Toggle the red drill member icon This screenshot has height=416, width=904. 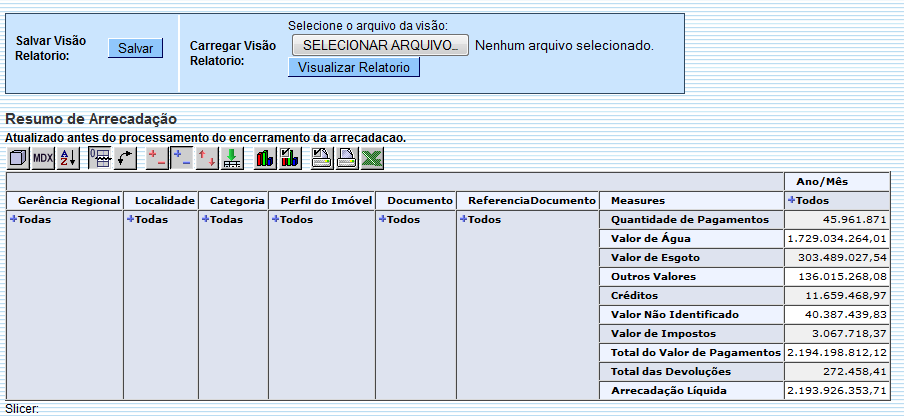coord(157,157)
